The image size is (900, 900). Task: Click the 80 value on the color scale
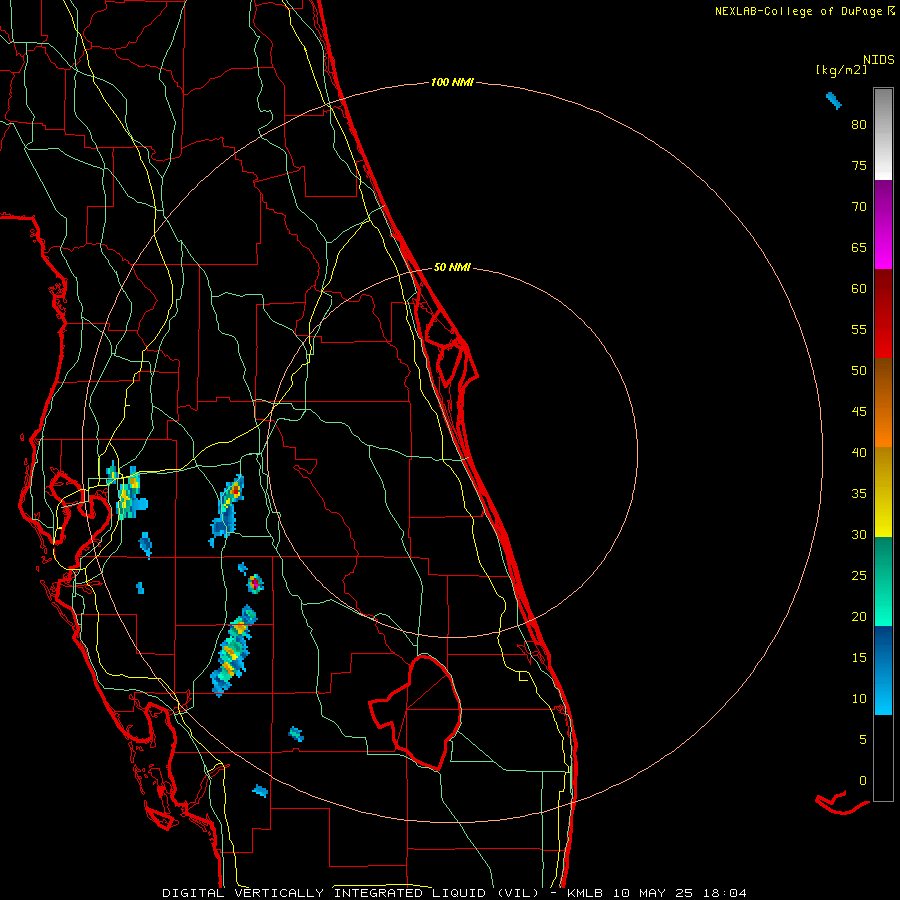click(859, 125)
